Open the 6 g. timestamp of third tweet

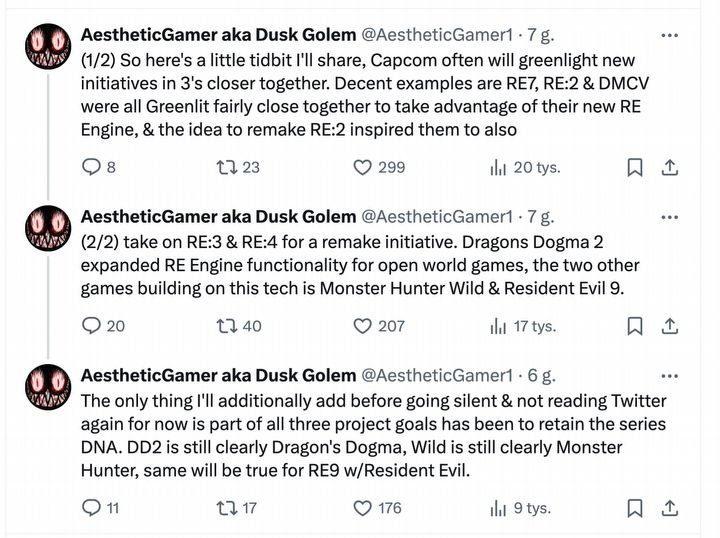click(540, 375)
